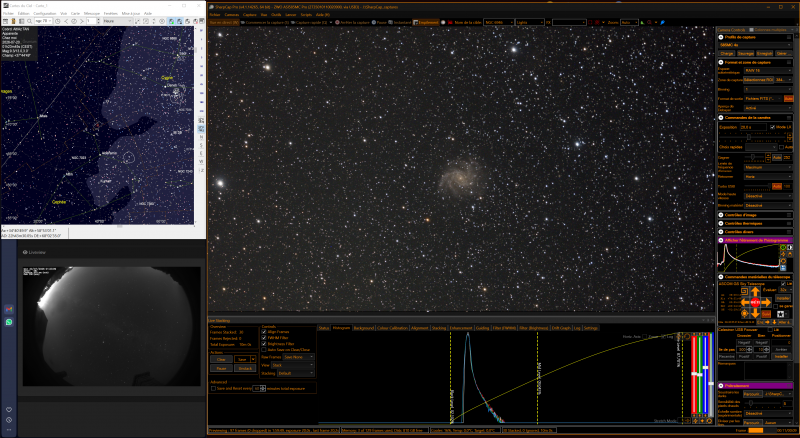This screenshot has height=438, width=800.
Task: Toggle the FWHM Filter checkbox
Action: [x=264, y=338]
